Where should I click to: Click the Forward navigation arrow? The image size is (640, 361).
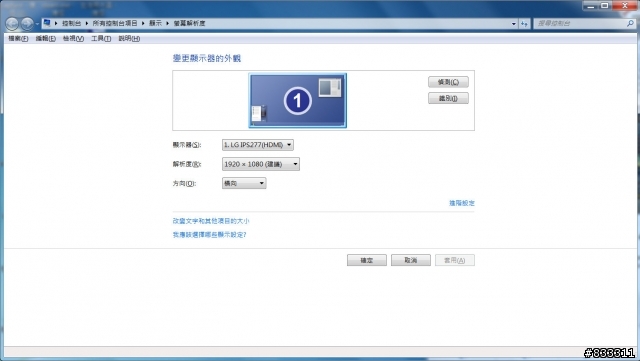(x=27, y=24)
